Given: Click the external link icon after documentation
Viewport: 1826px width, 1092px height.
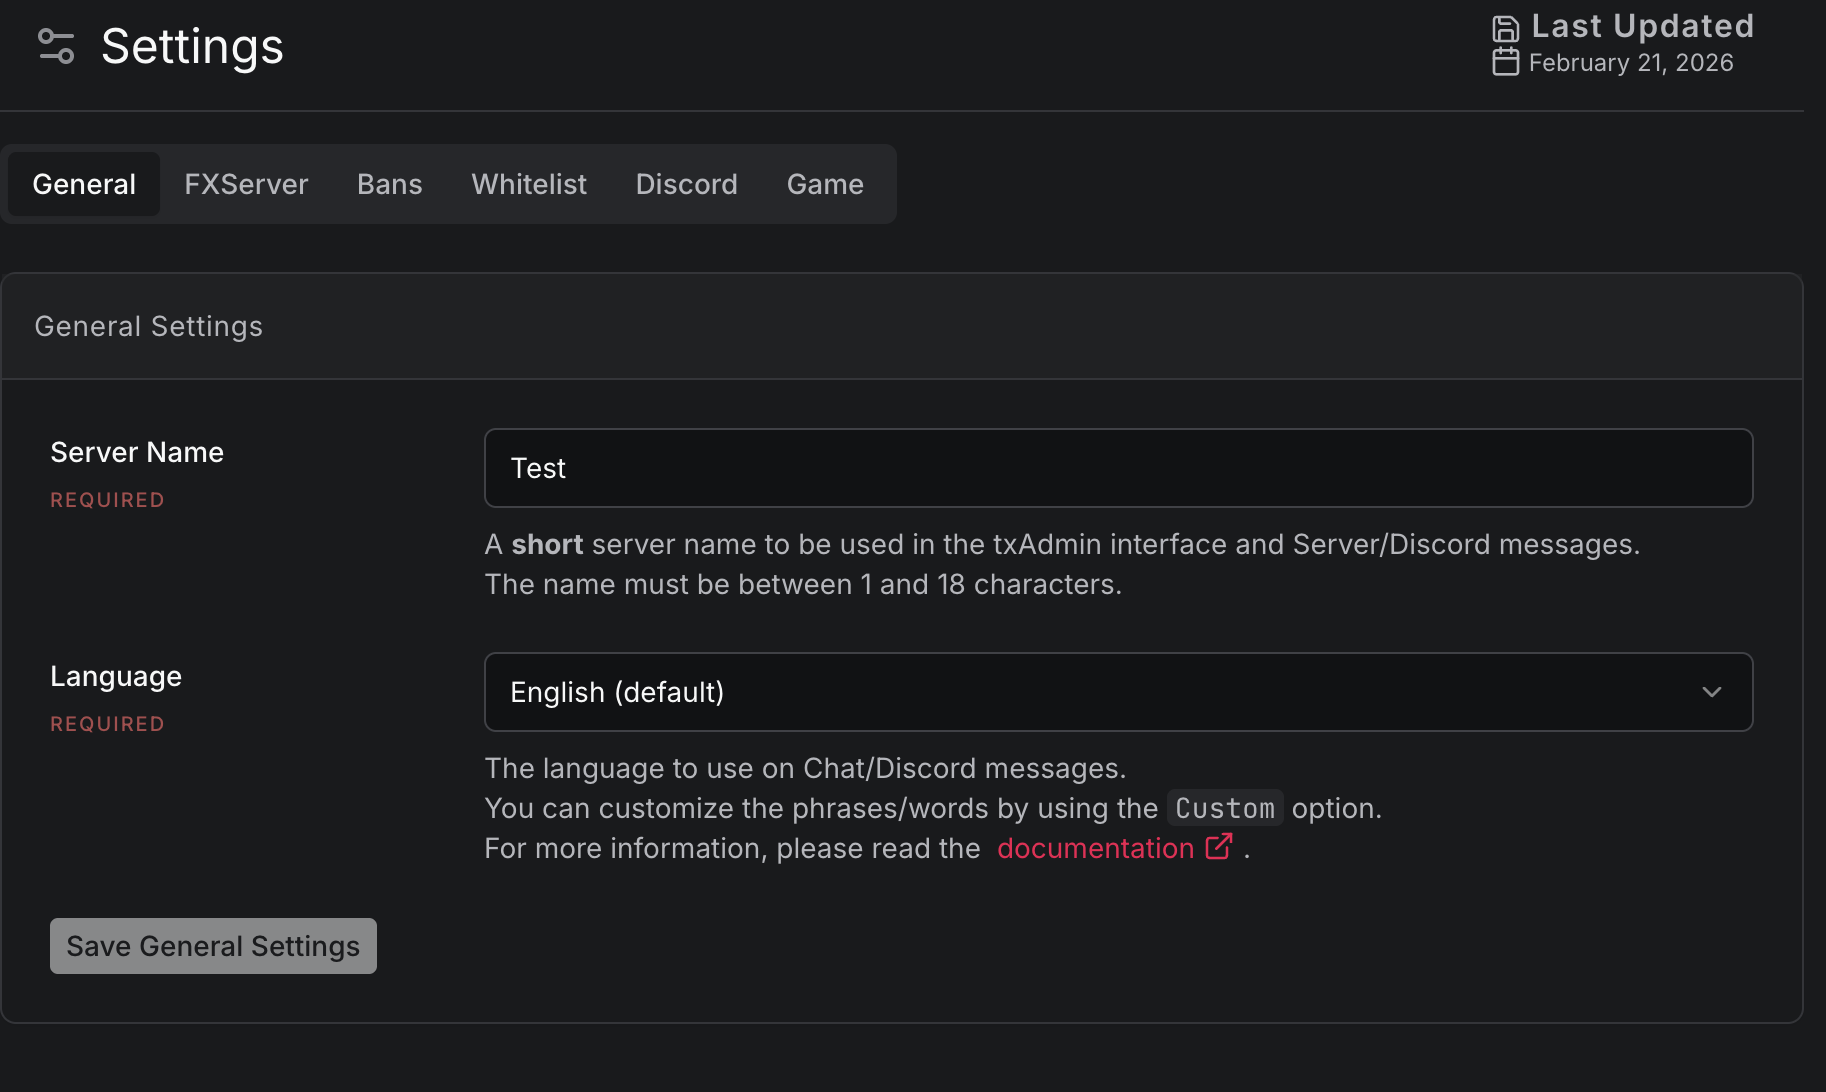Looking at the screenshot, I should pyautogui.click(x=1219, y=847).
